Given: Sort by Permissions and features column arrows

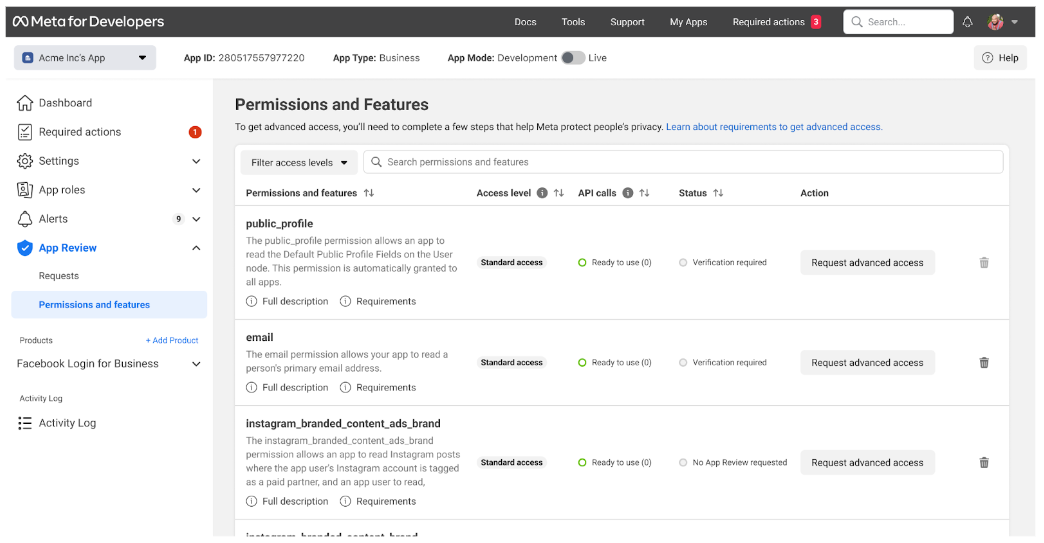Looking at the screenshot, I should (369, 193).
